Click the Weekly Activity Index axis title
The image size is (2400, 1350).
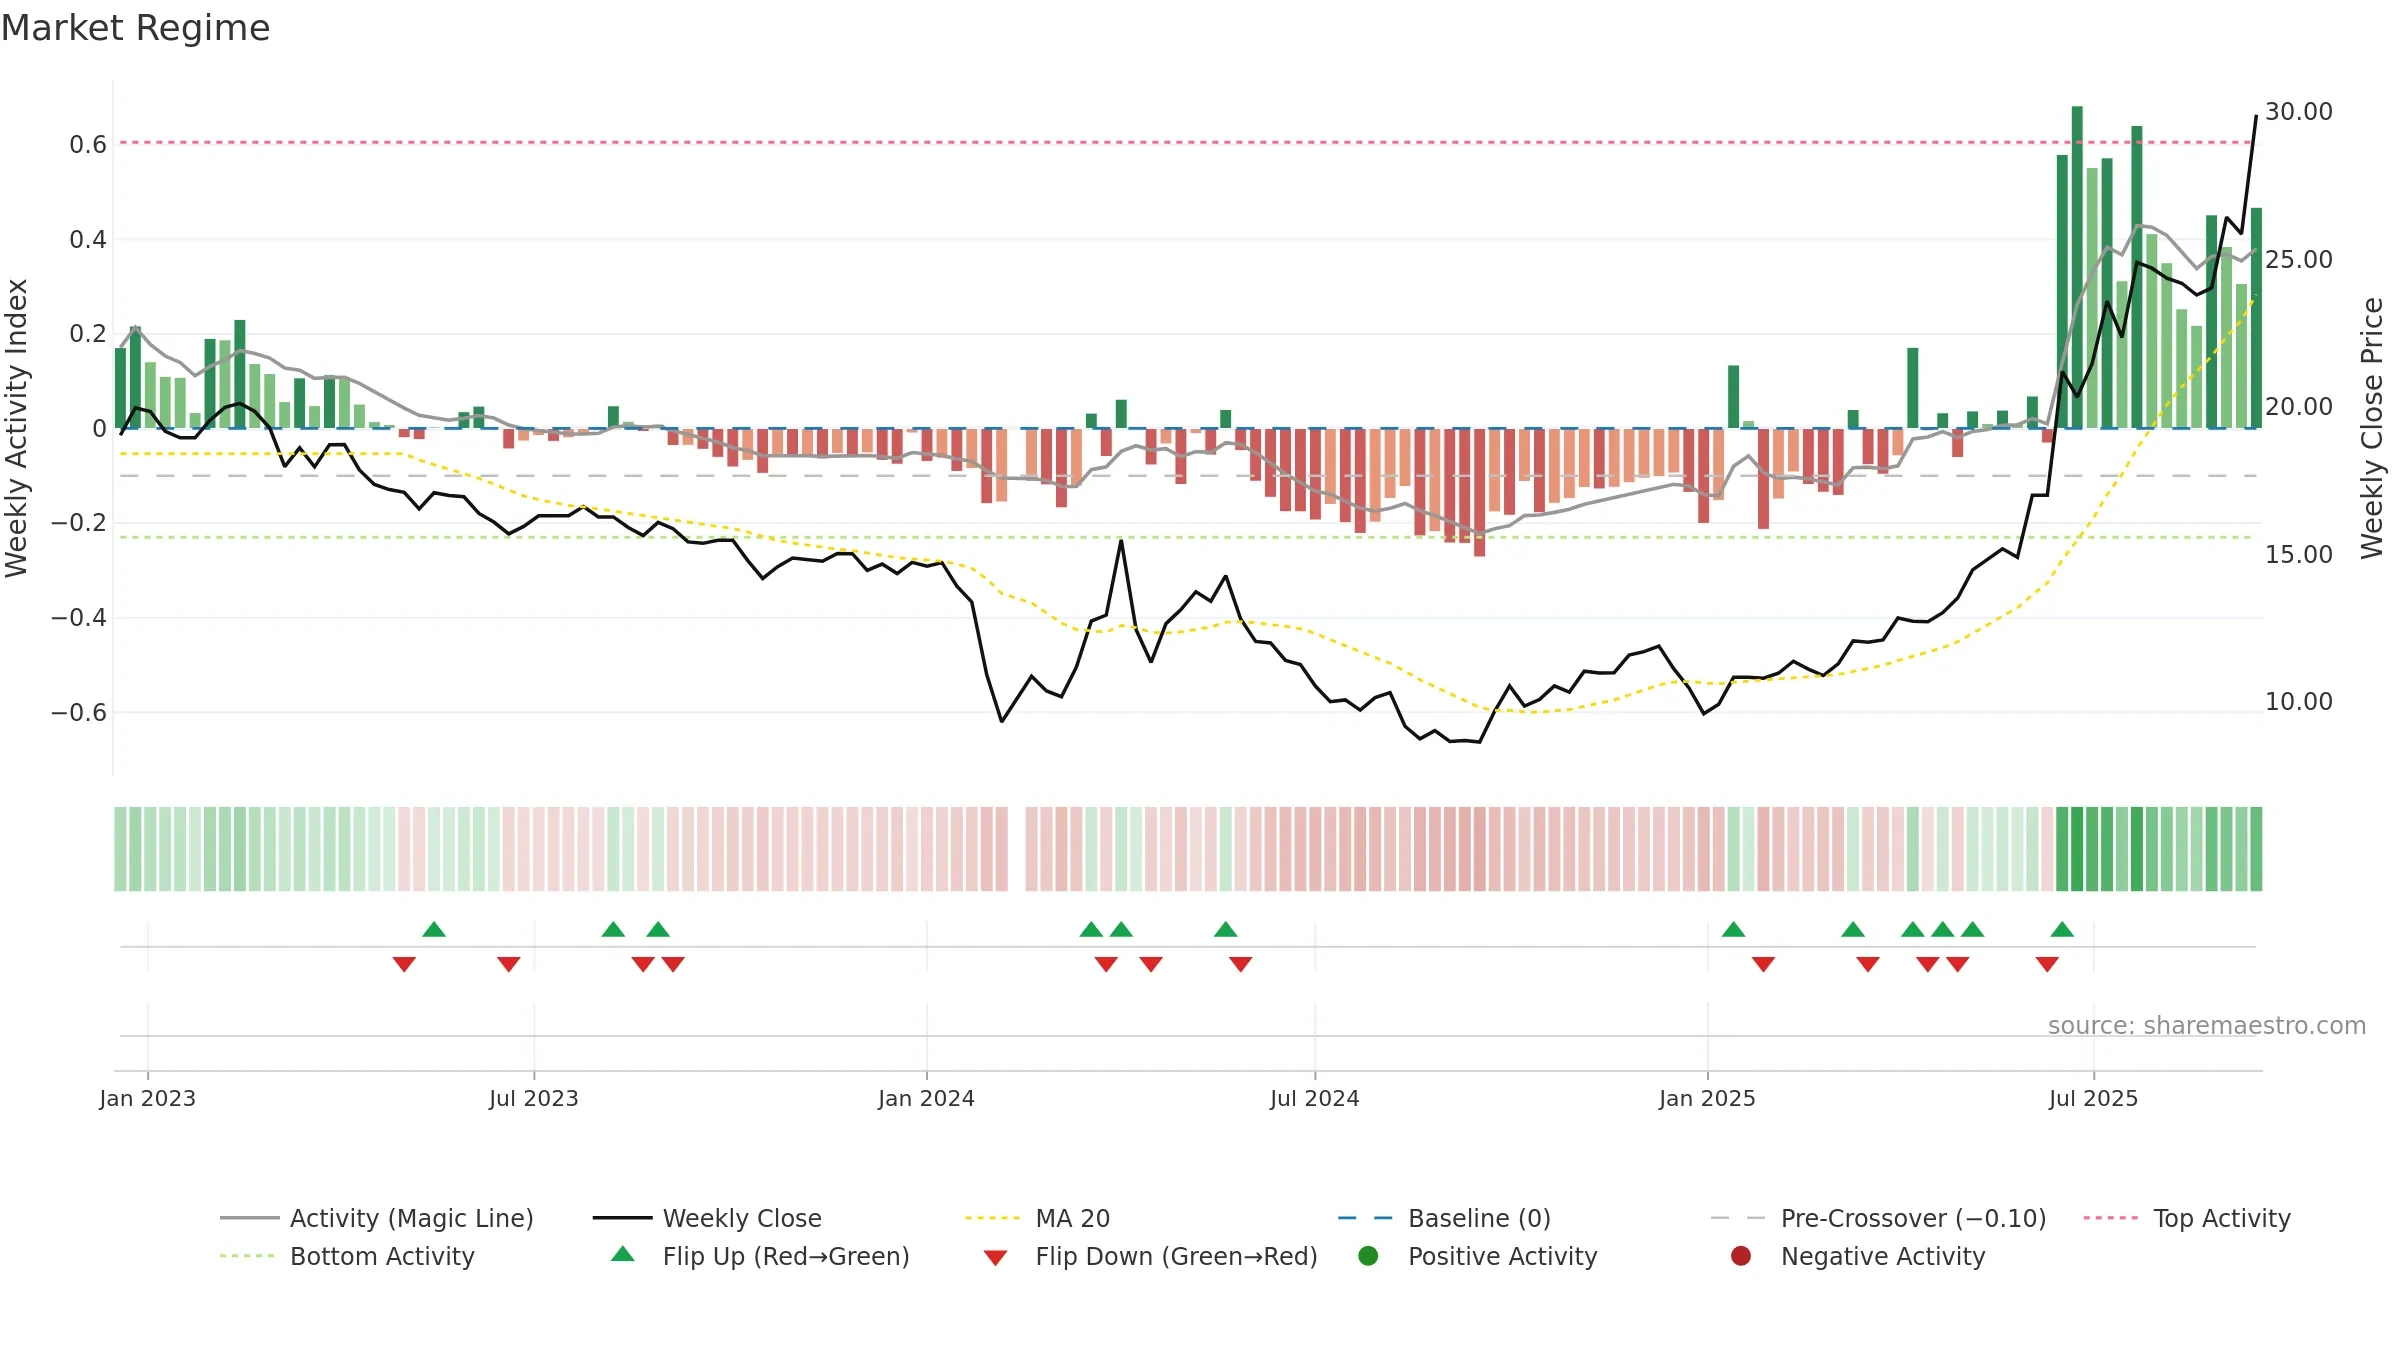pyautogui.click(x=17, y=428)
